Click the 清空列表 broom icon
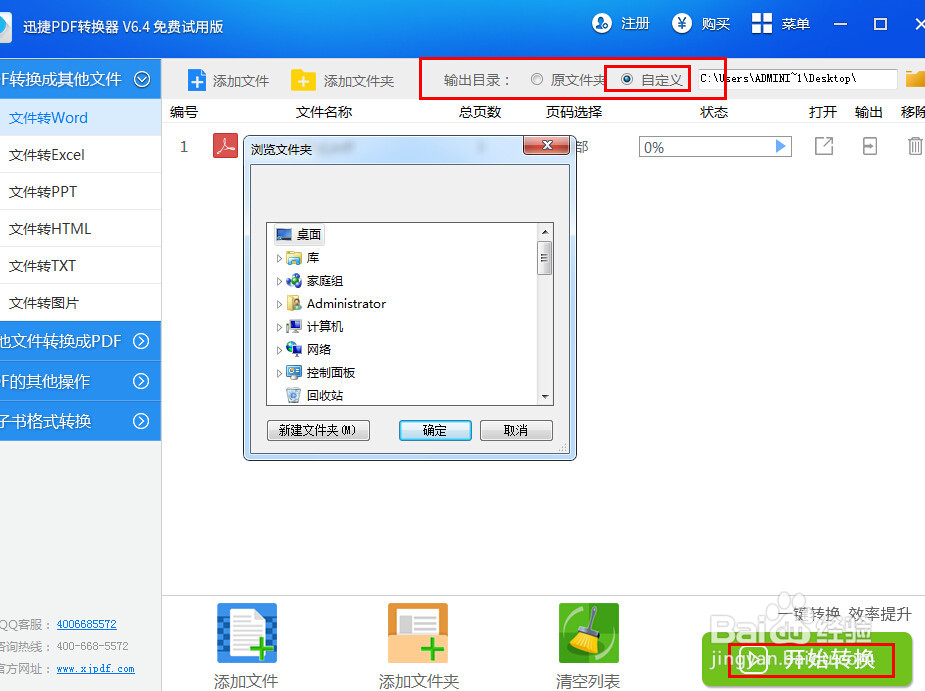Image resolution: width=925 pixels, height=691 pixels. tap(589, 633)
